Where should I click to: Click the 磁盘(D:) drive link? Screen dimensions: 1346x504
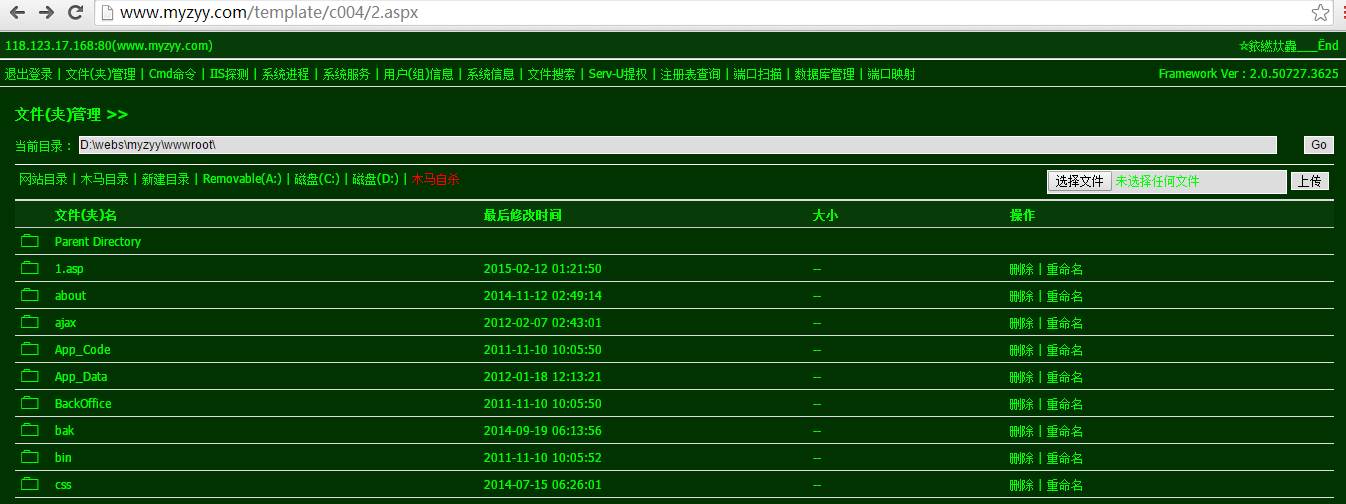click(376, 180)
